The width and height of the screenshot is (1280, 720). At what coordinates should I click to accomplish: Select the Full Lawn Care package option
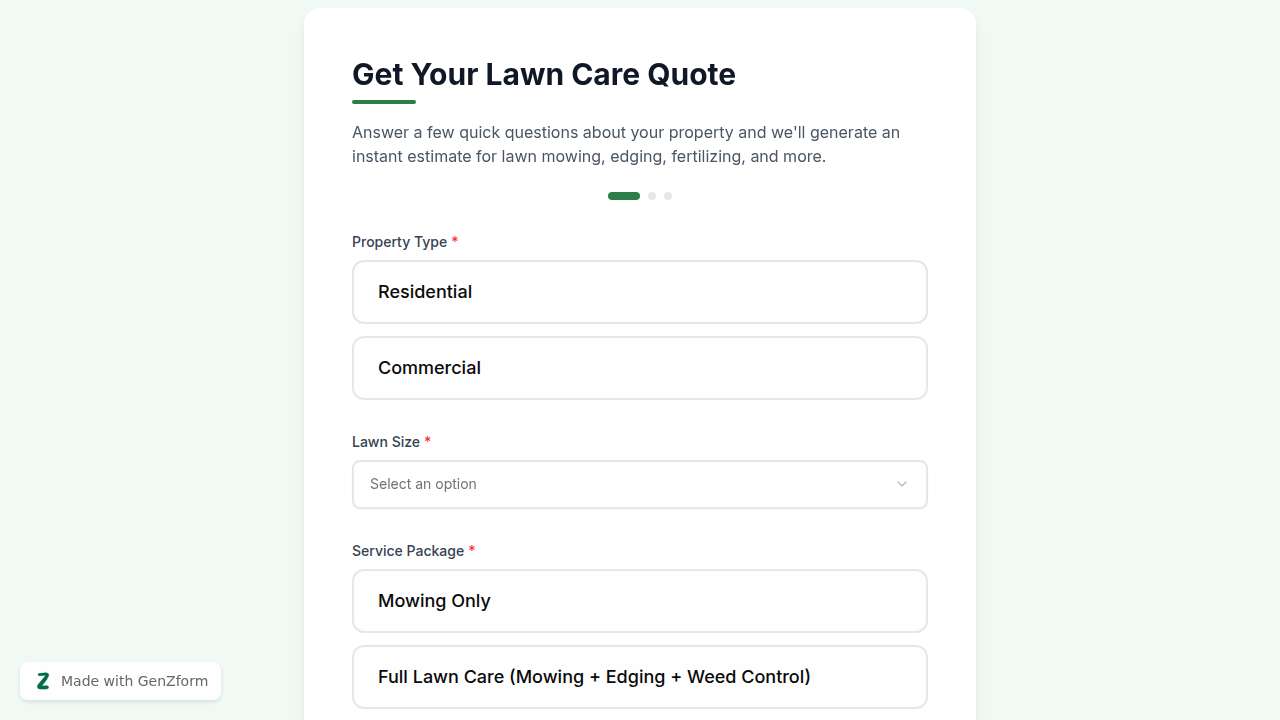coord(640,677)
